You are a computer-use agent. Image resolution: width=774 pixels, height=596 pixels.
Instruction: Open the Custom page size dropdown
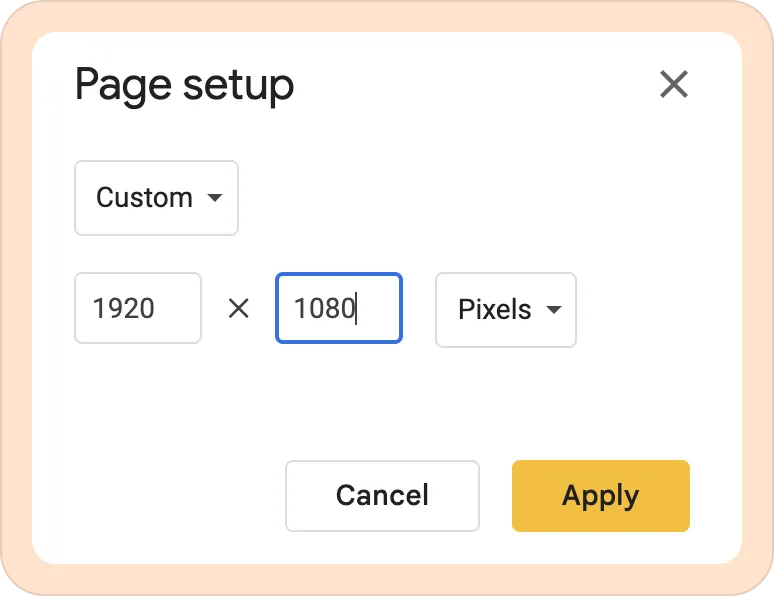click(x=156, y=198)
